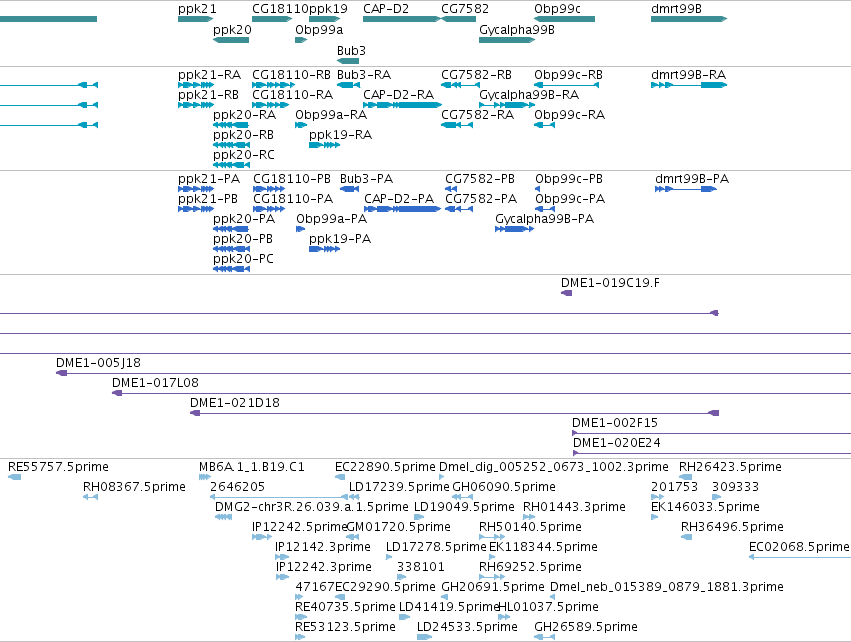Select the CAP-D2 gene bar
This screenshot has height=642, width=851.
click(402, 19)
